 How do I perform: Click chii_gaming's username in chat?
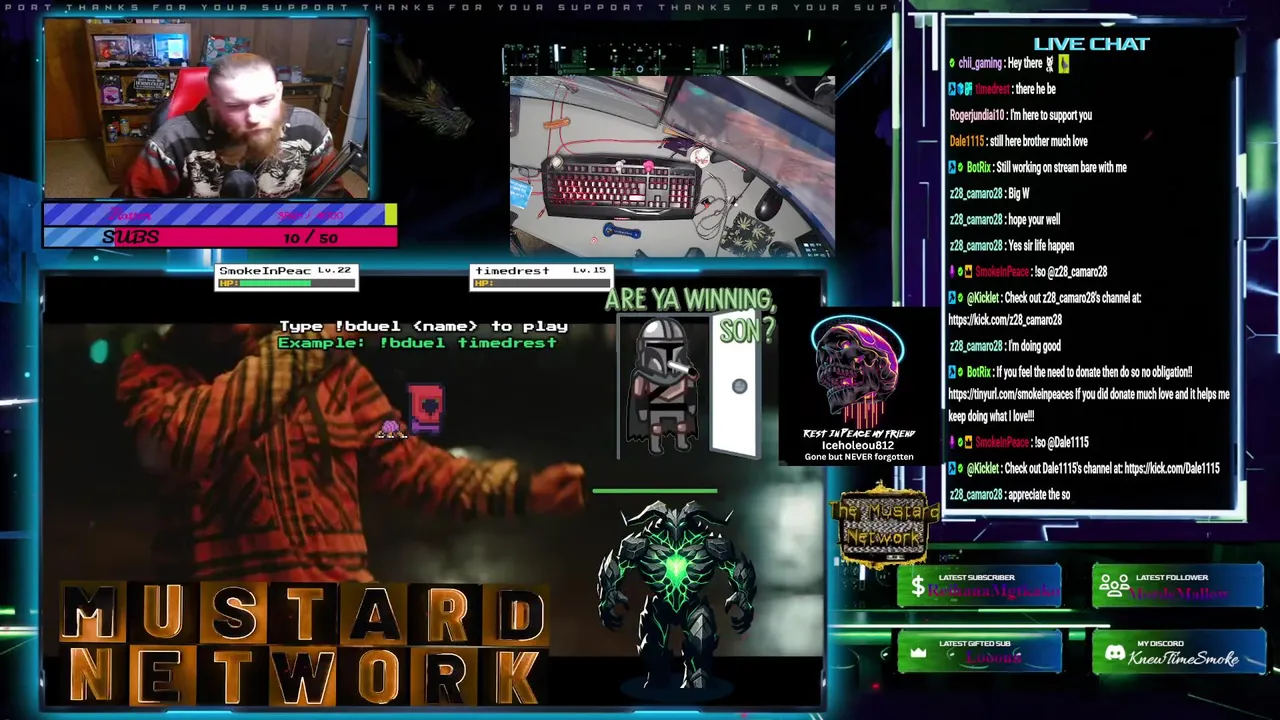pyautogui.click(x=980, y=63)
